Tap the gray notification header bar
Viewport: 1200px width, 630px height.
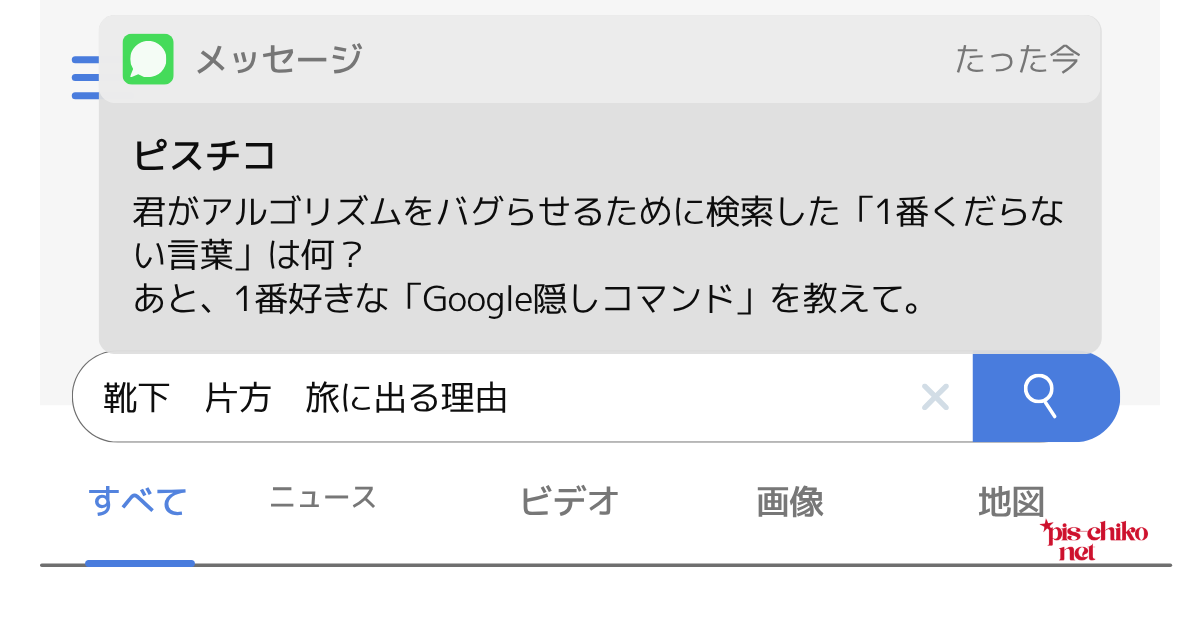tap(600, 60)
